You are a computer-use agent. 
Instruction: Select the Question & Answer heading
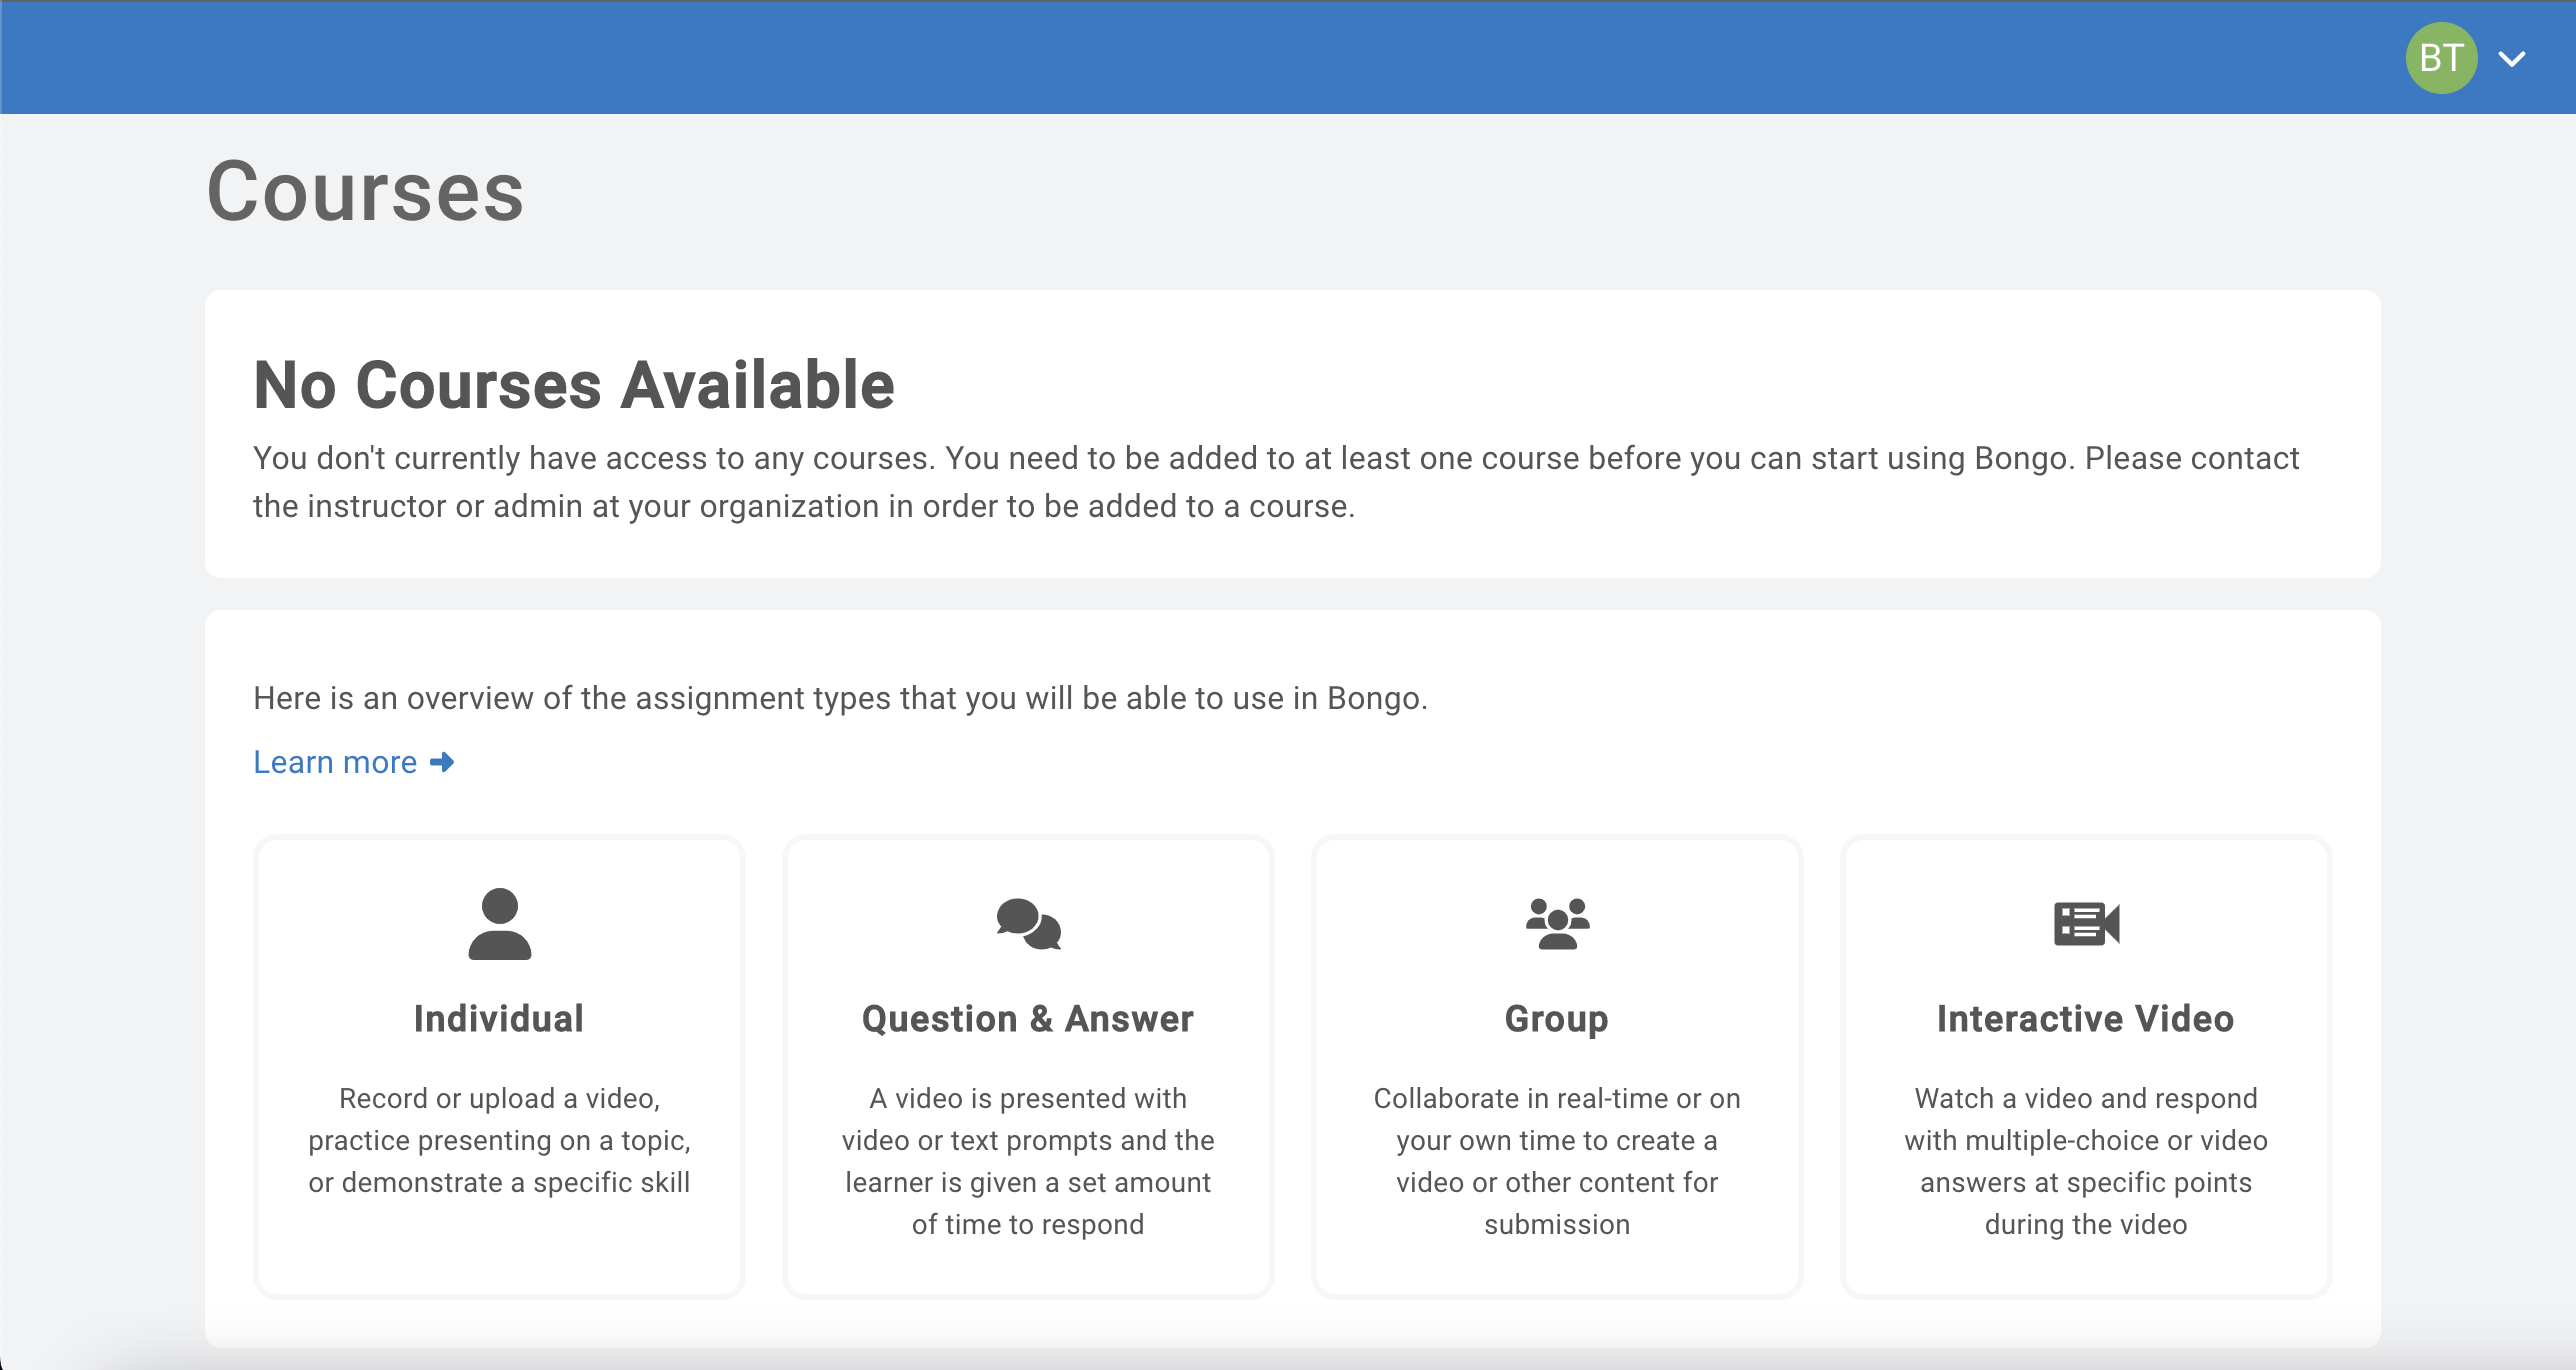point(1028,1018)
